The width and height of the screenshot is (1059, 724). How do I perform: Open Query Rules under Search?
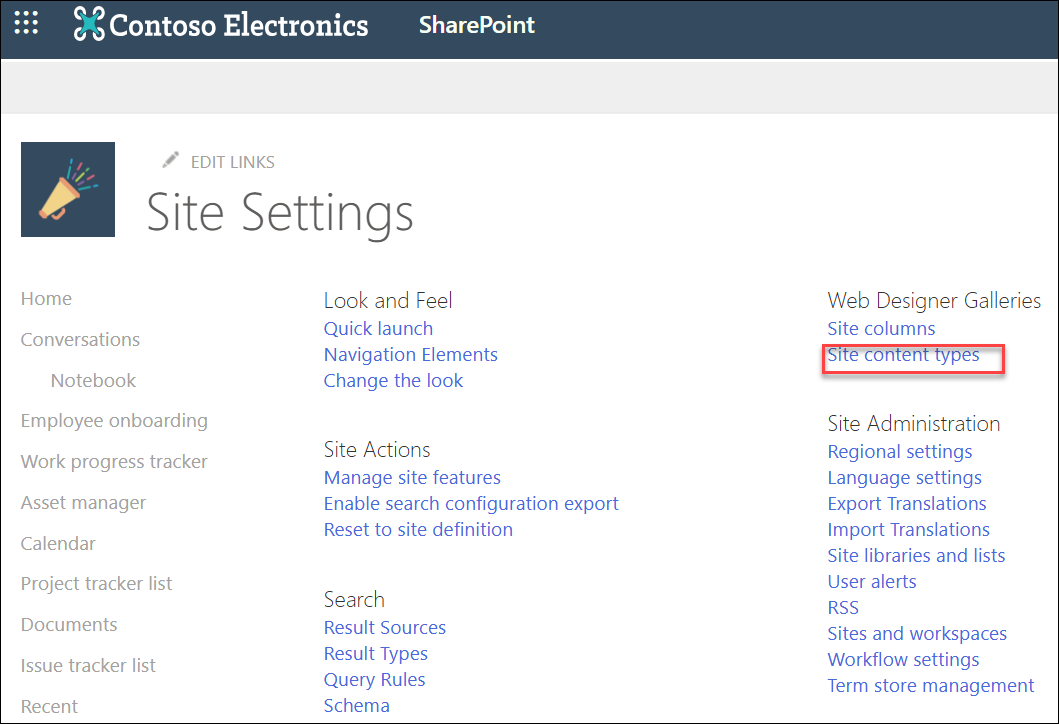pos(374,679)
